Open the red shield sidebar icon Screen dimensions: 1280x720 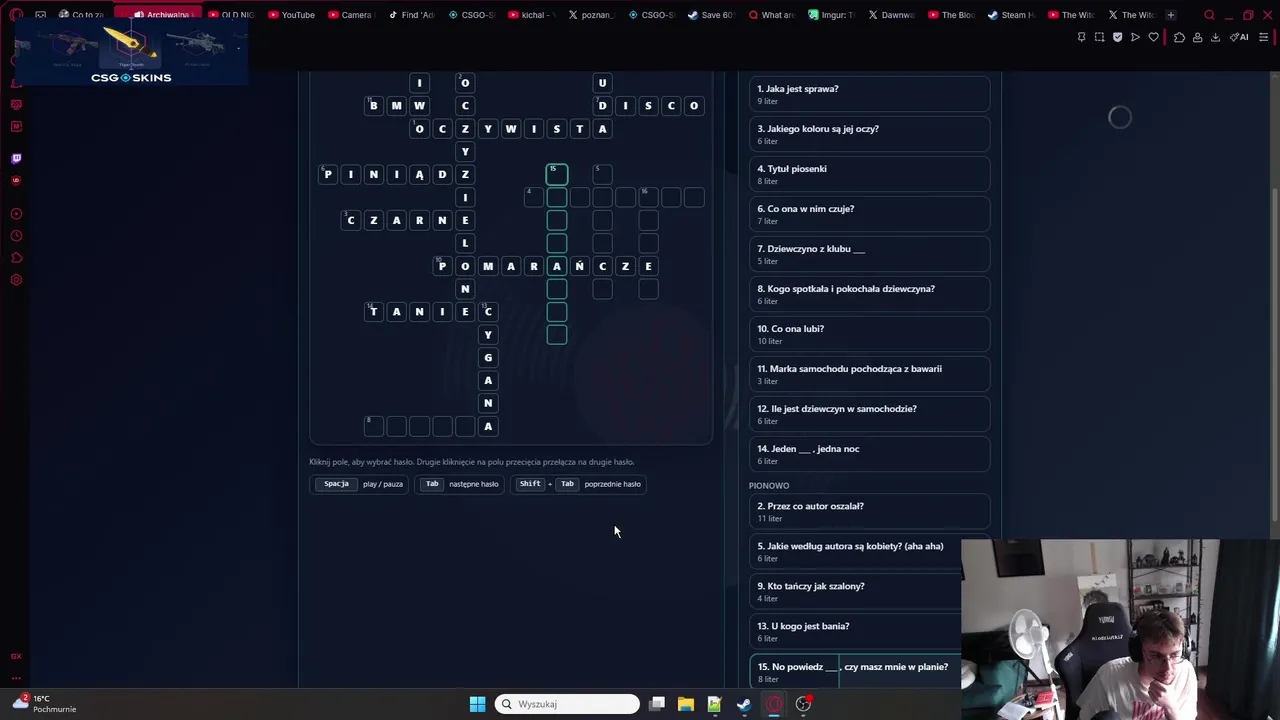click(x=16, y=180)
